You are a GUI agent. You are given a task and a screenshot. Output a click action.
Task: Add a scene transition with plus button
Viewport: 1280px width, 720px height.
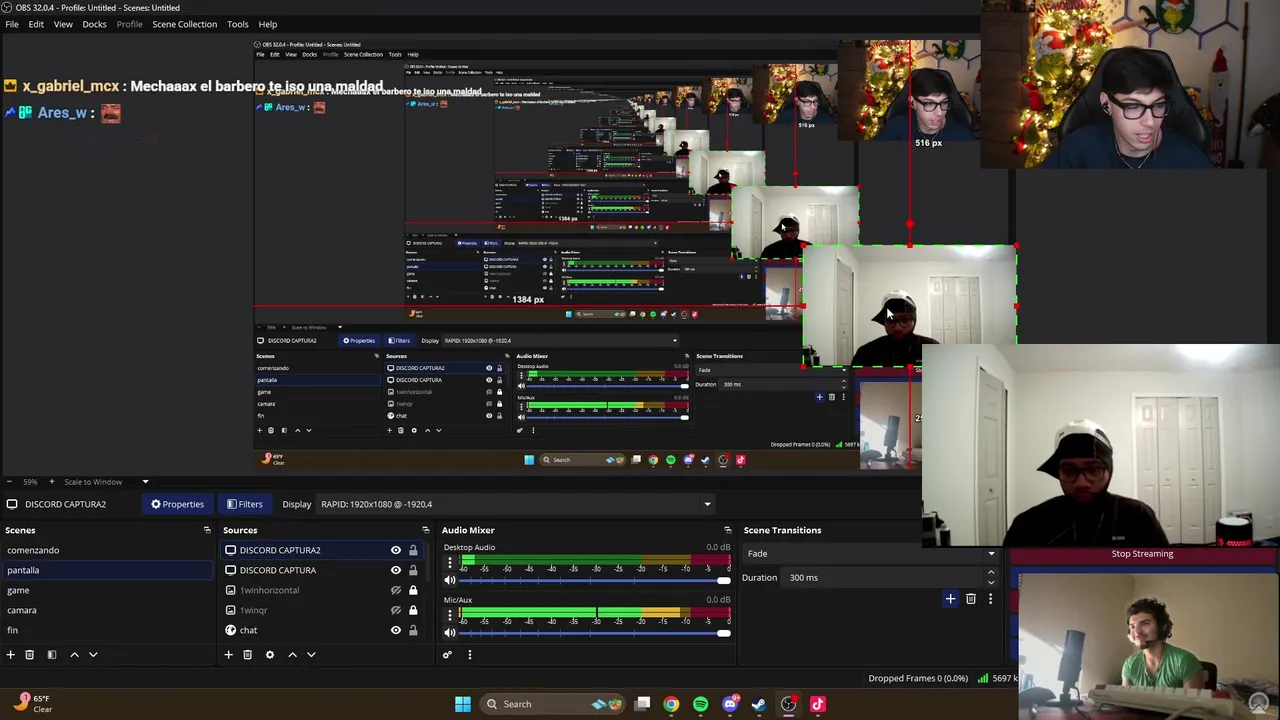950,599
